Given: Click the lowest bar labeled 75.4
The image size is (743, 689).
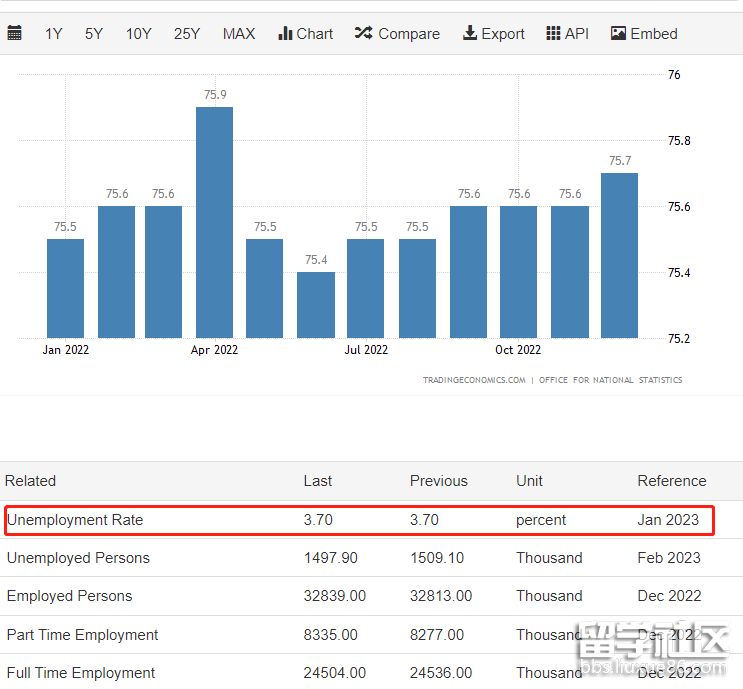Looking at the screenshot, I should 316,305.
